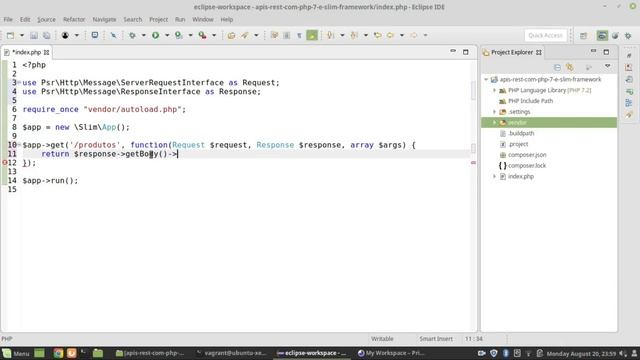The width and height of the screenshot is (640, 360).
Task: Open the Window menu
Action: pyautogui.click(x=202, y=20)
